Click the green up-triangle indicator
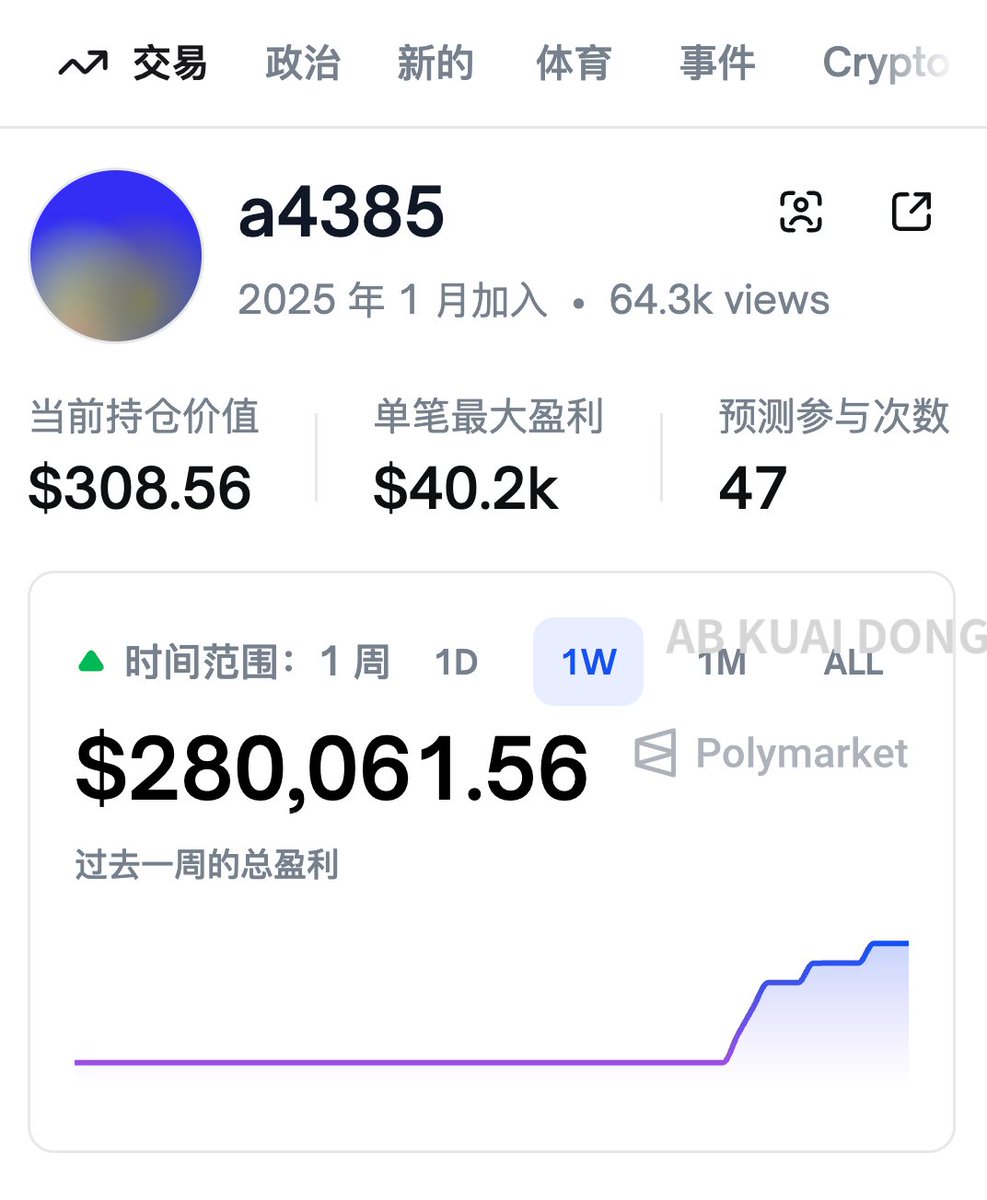Viewport: 987px width, 1200px height. click(92, 661)
